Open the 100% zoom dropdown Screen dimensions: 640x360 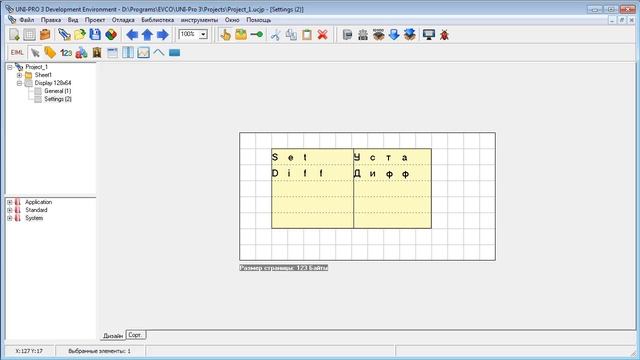pyautogui.click(x=203, y=34)
